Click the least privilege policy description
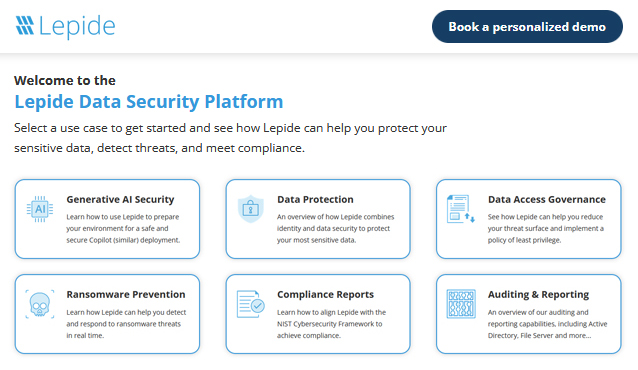638x370 pixels. point(546,228)
